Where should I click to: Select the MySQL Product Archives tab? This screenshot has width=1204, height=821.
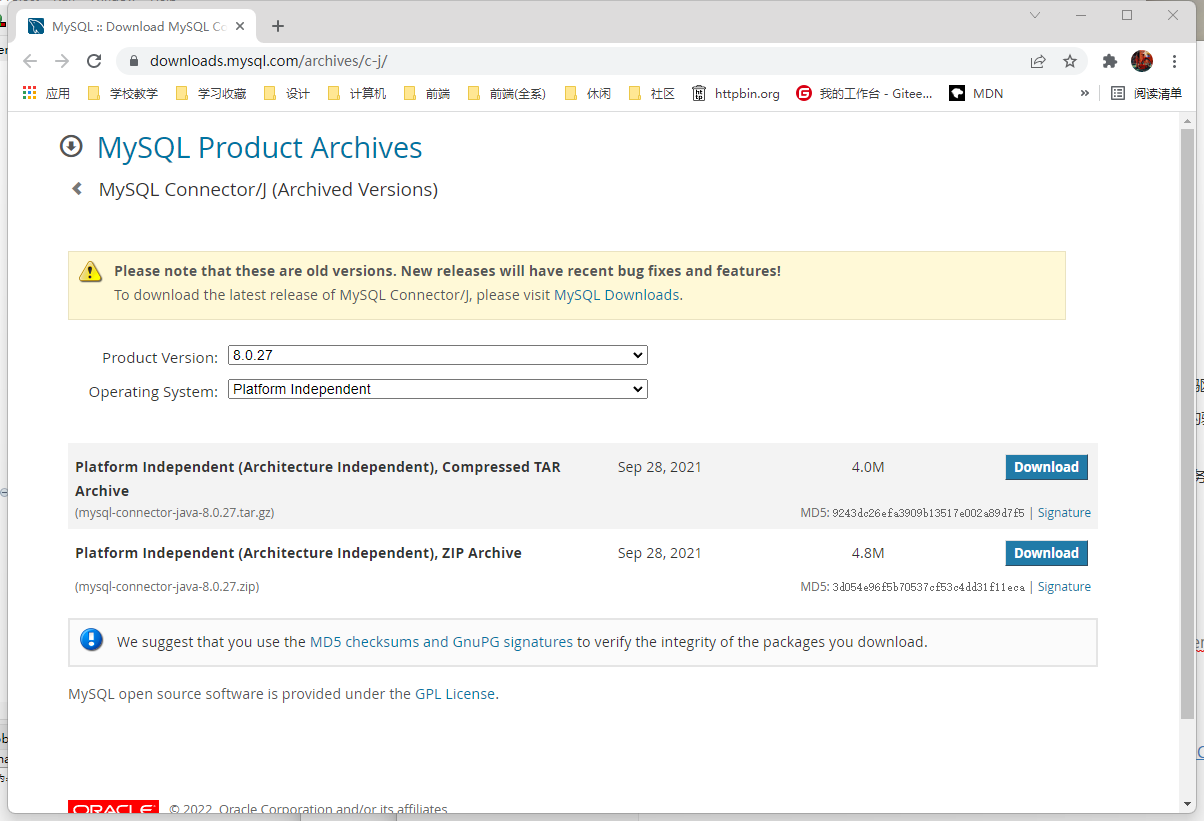coord(130,25)
